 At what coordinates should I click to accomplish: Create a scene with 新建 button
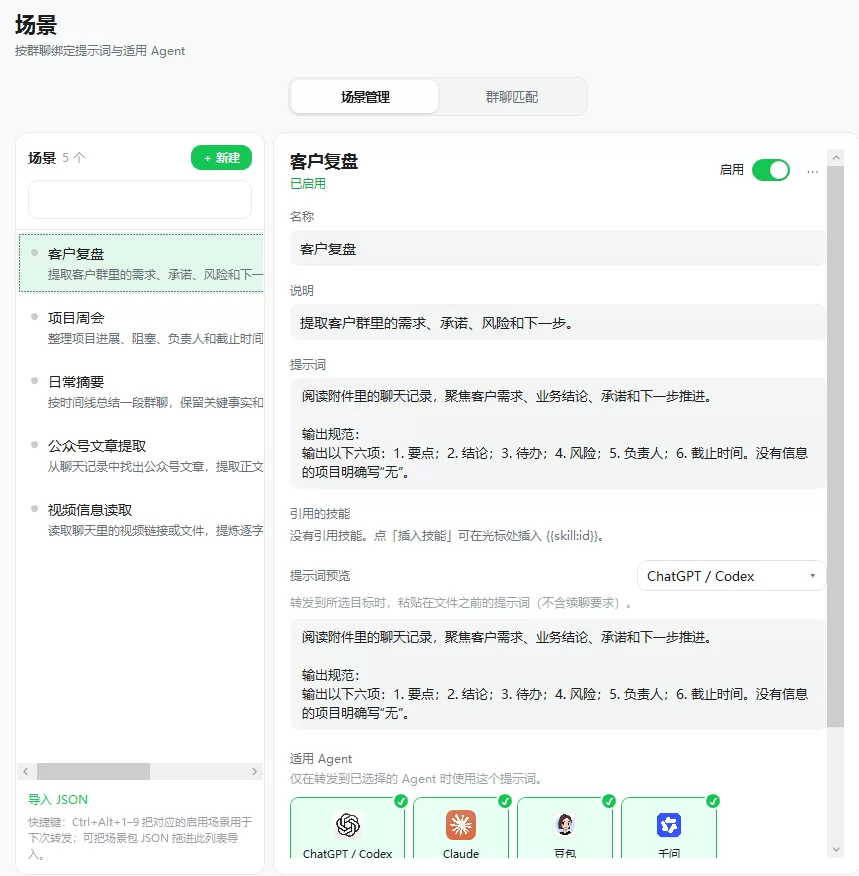coord(221,158)
